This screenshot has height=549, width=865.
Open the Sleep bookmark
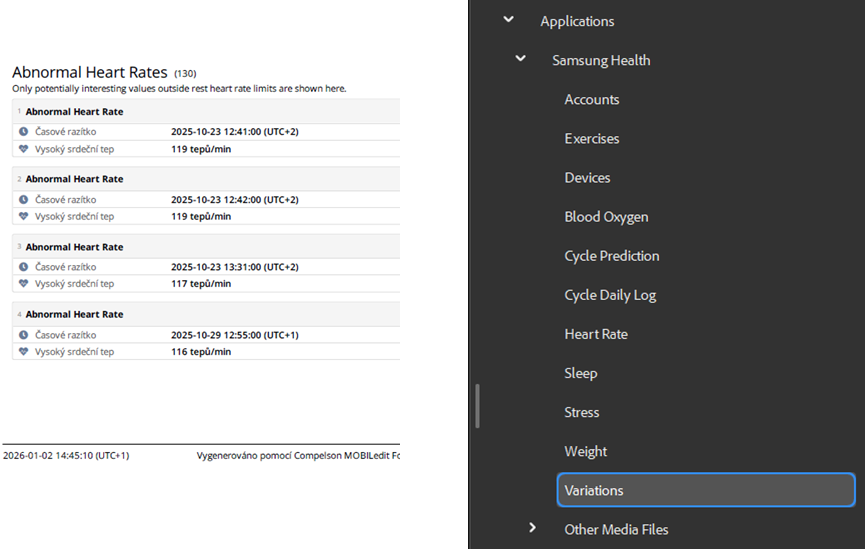580,373
